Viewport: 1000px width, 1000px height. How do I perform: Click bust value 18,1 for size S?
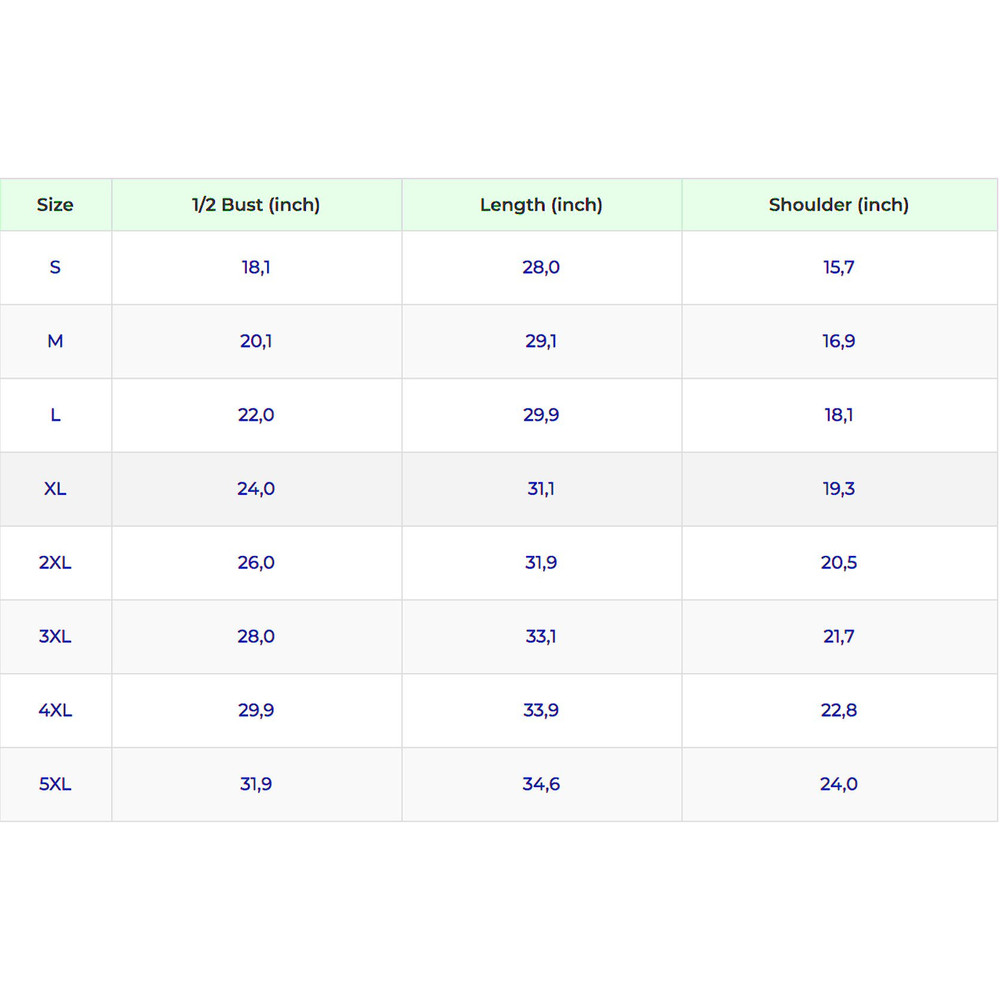[256, 267]
